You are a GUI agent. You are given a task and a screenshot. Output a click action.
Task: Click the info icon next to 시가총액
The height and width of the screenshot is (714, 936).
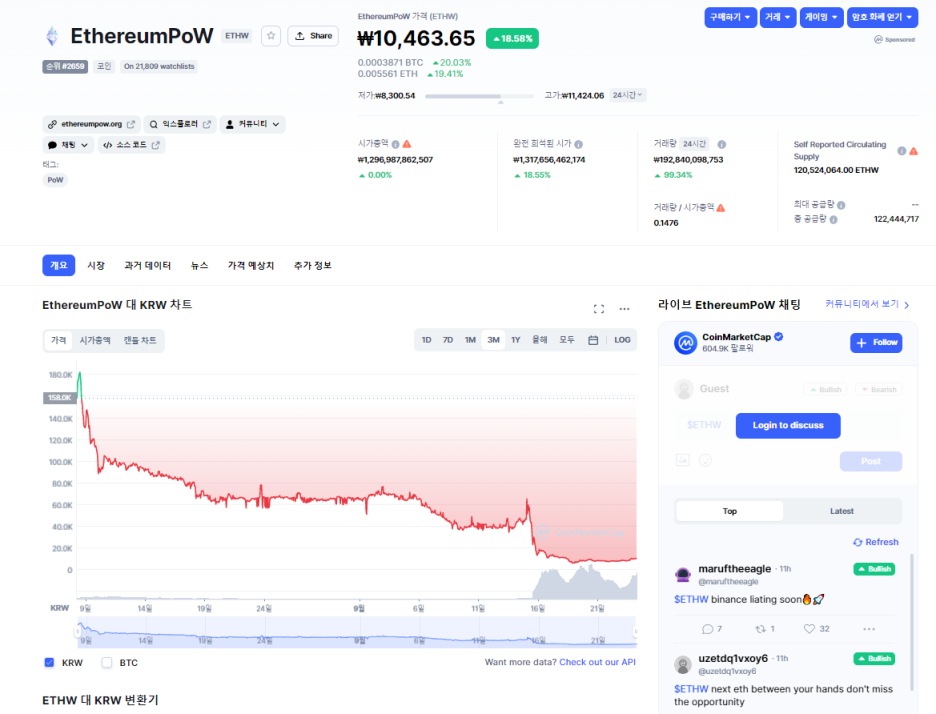(395, 144)
